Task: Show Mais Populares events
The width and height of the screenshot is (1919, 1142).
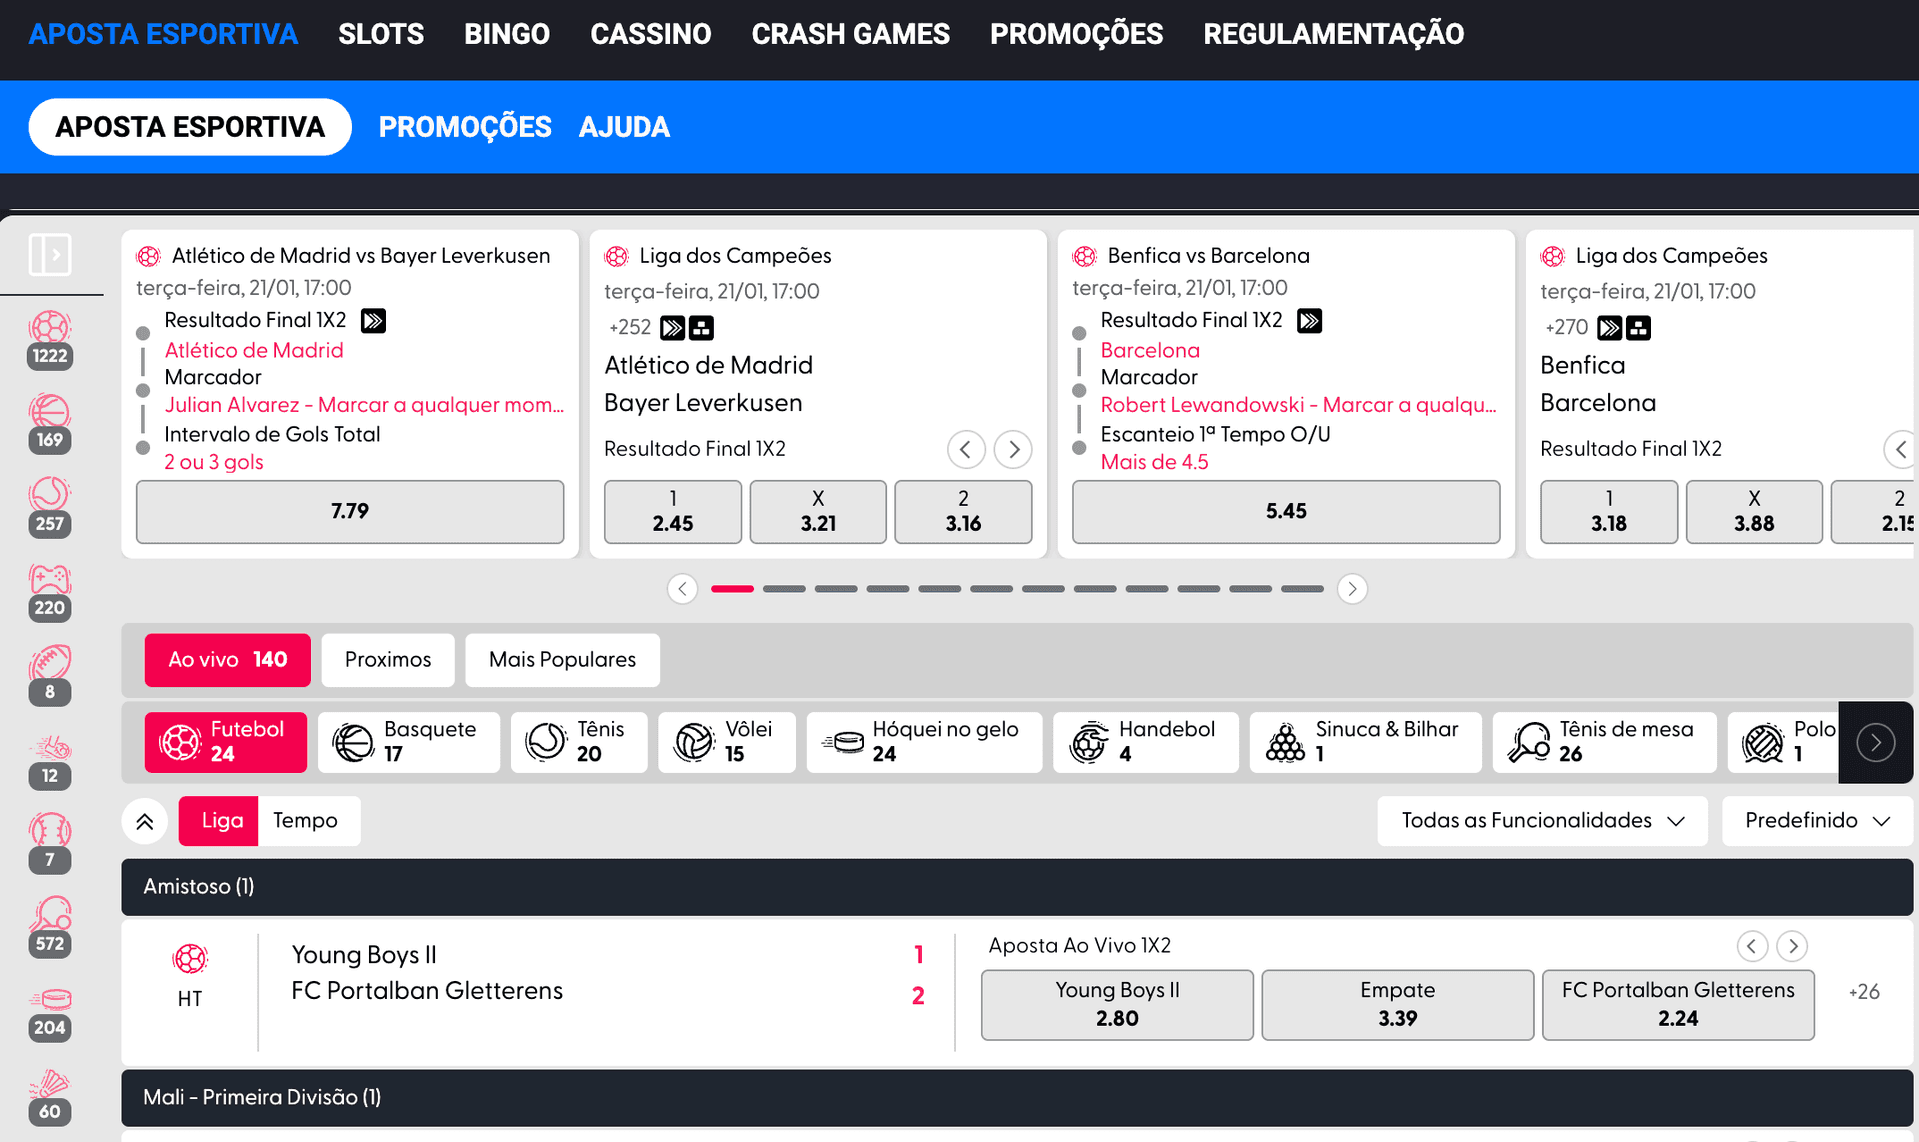Action: coord(563,660)
